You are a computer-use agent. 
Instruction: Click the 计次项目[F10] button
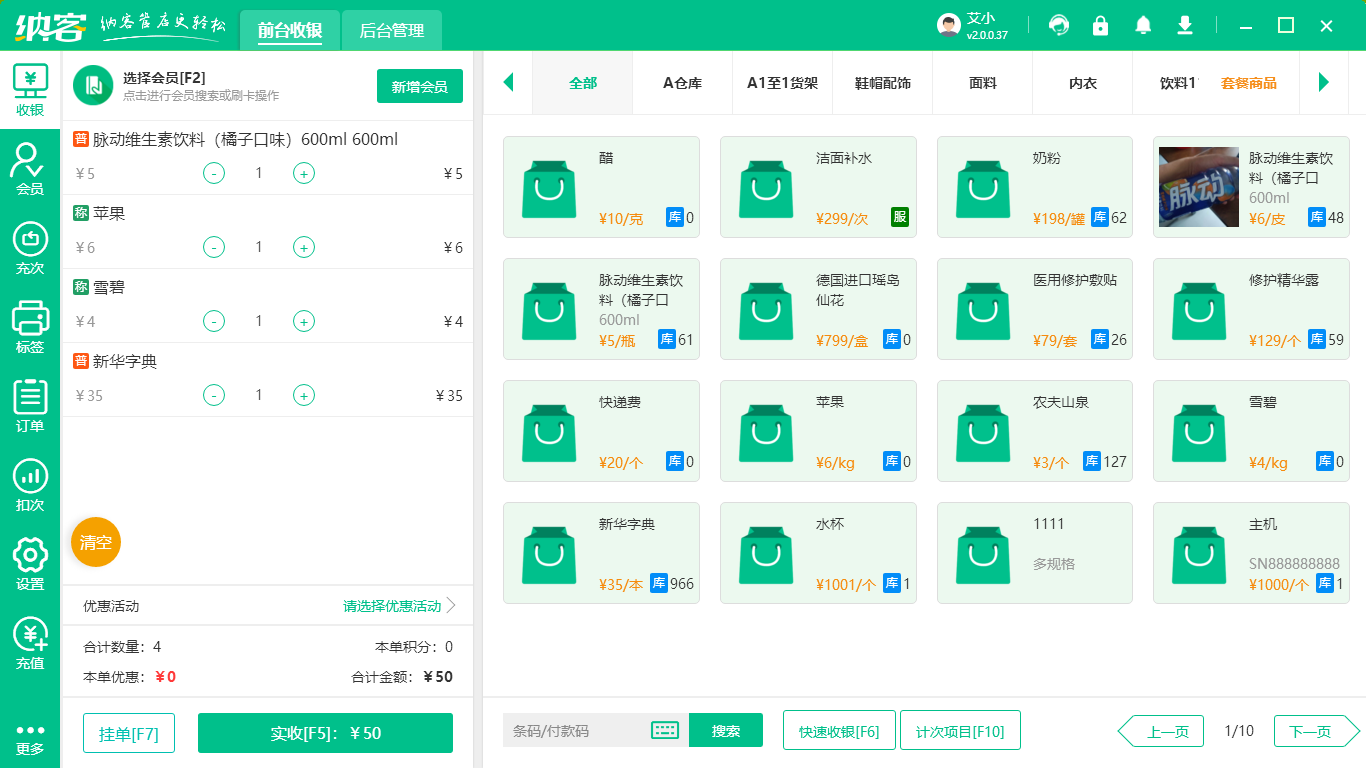tap(960, 730)
